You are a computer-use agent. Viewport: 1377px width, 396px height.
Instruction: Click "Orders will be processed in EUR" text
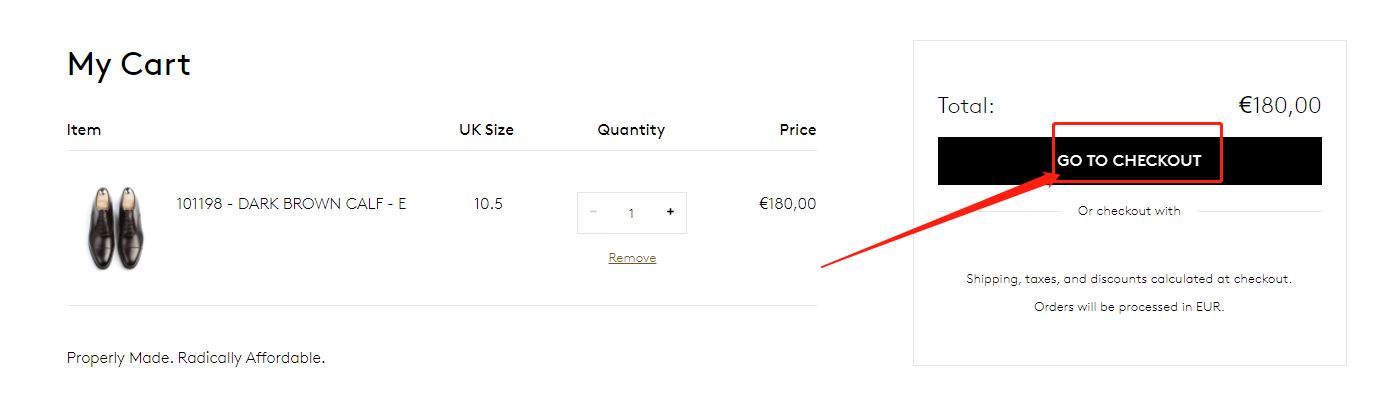coord(1129,307)
